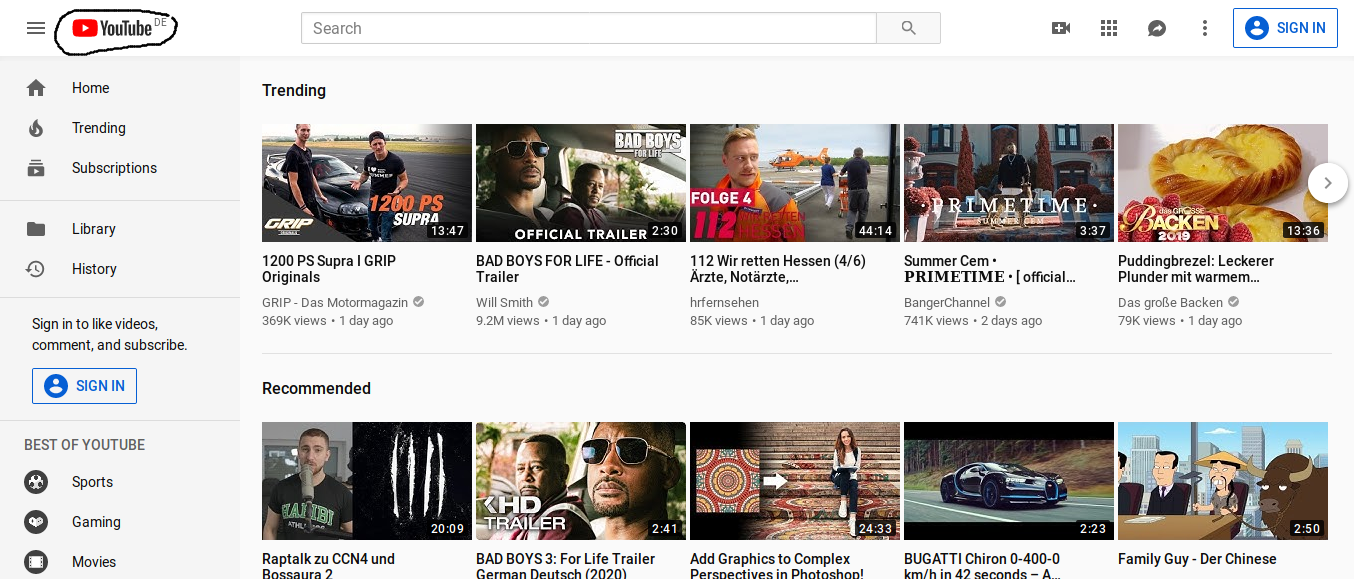This screenshot has height=579, width=1354.
Task: Click the Library folder icon
Action: [36, 229]
